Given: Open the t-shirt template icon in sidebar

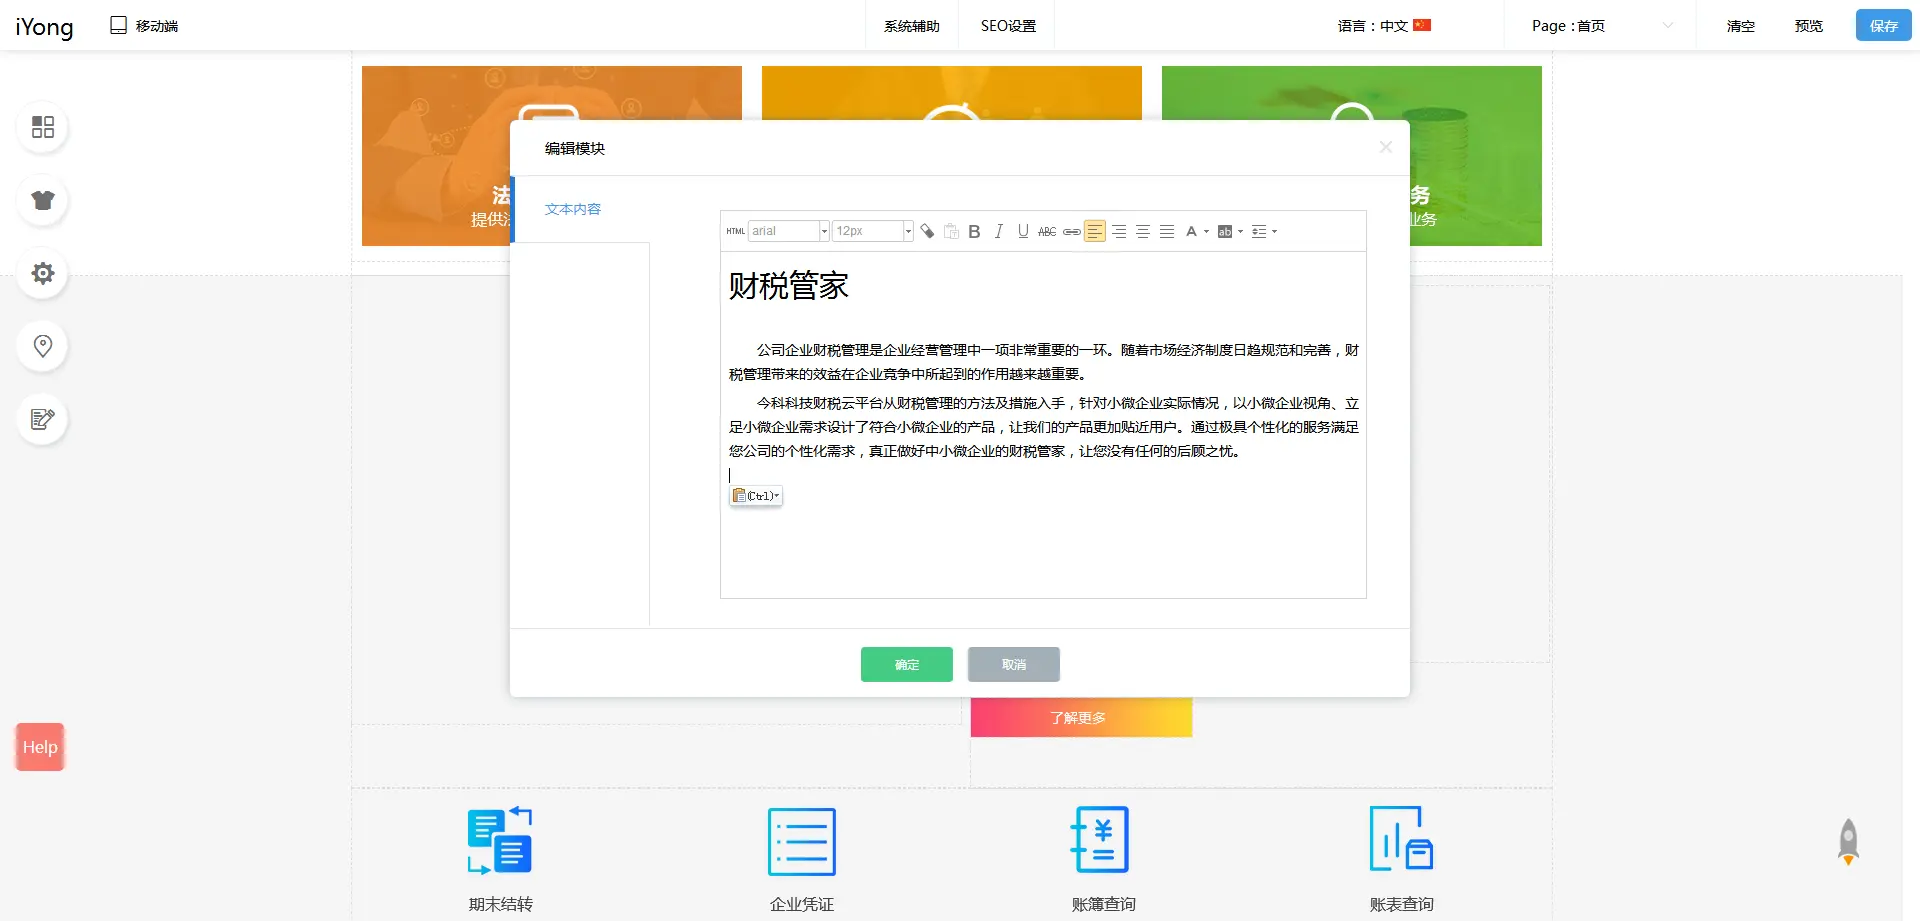Looking at the screenshot, I should [x=43, y=200].
